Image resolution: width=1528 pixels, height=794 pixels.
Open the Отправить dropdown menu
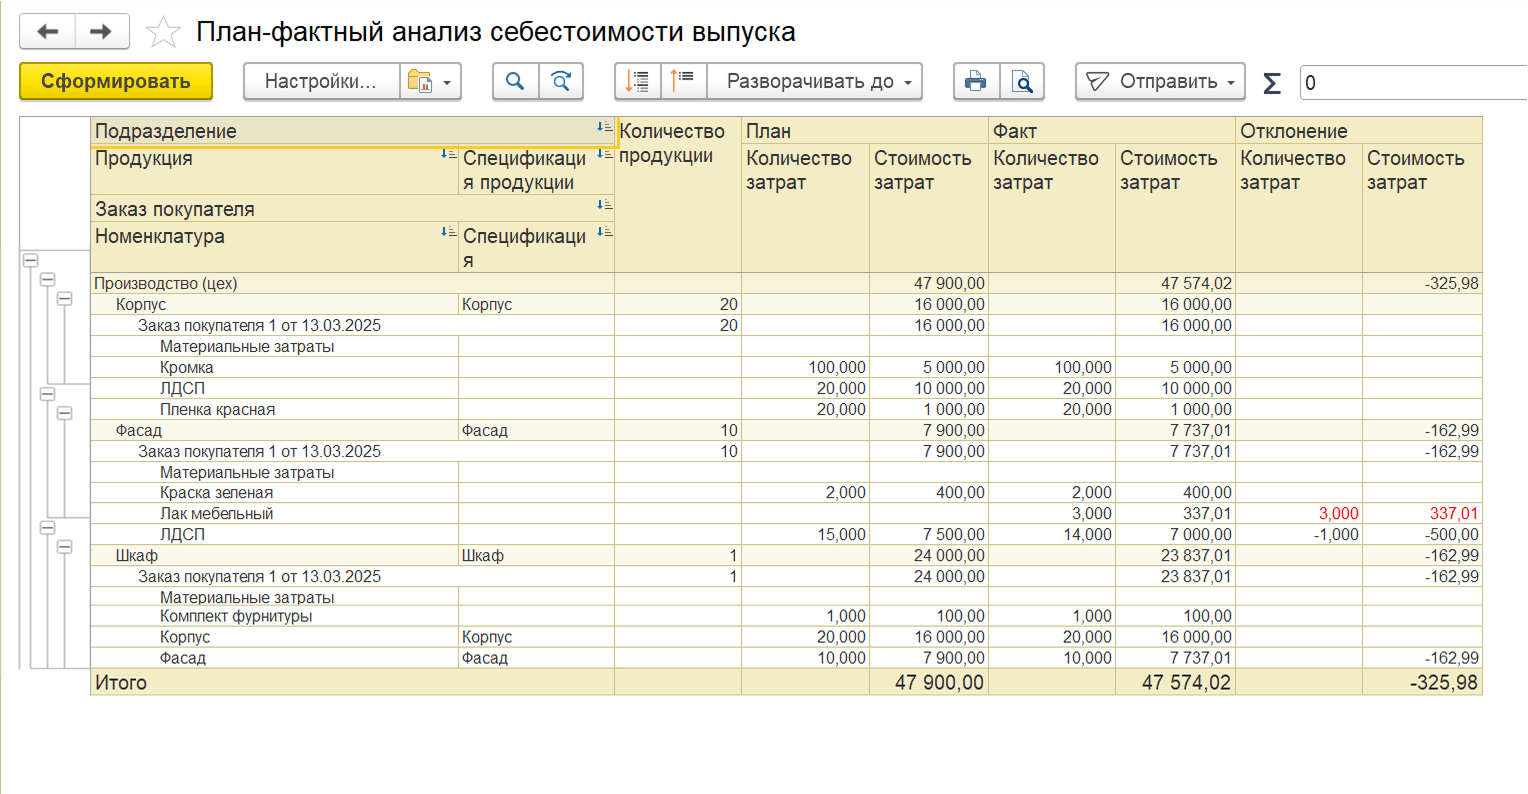coord(1160,82)
